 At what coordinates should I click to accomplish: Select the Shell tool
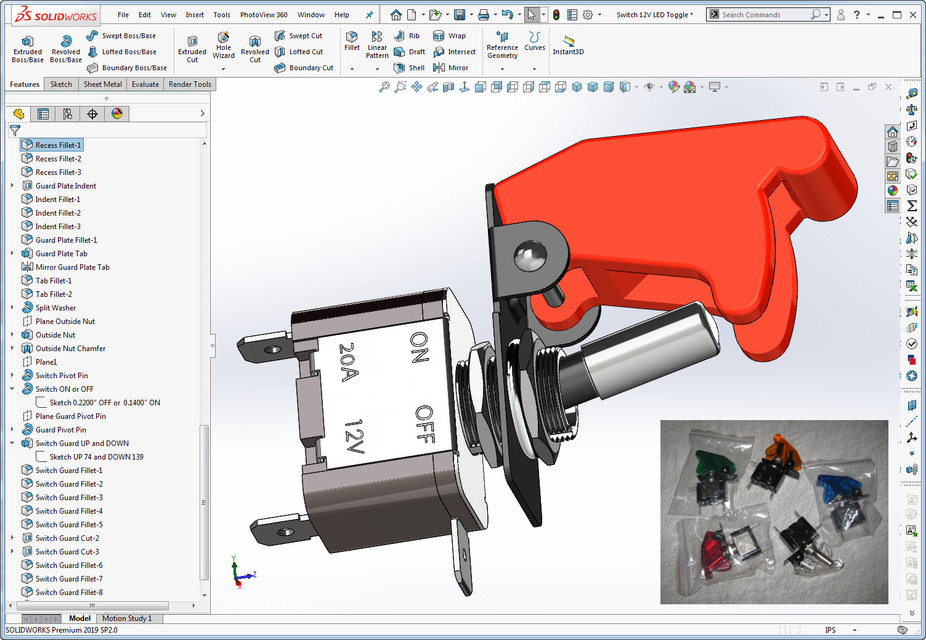[x=415, y=67]
